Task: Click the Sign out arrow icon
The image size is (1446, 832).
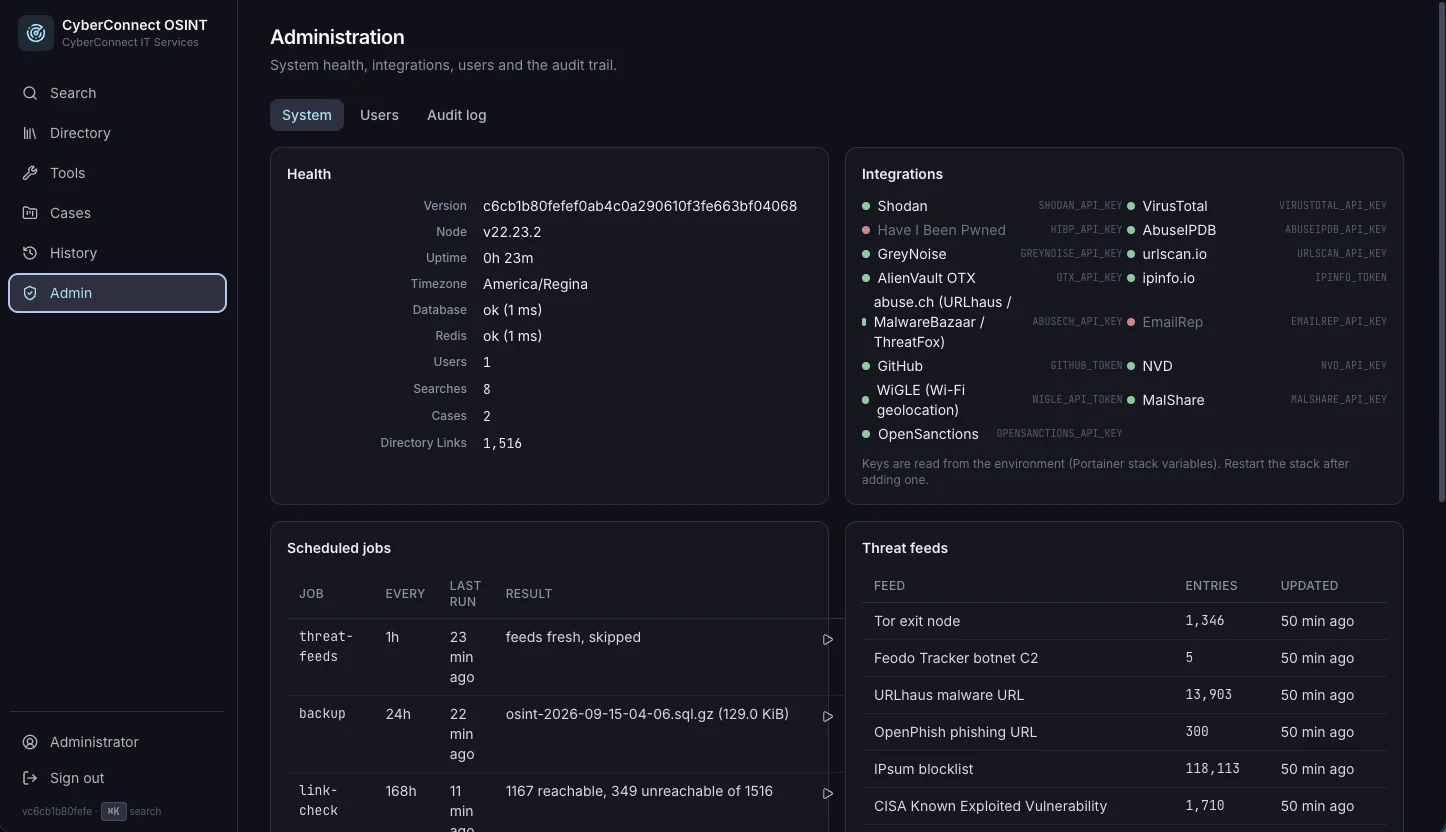Action: (30, 778)
